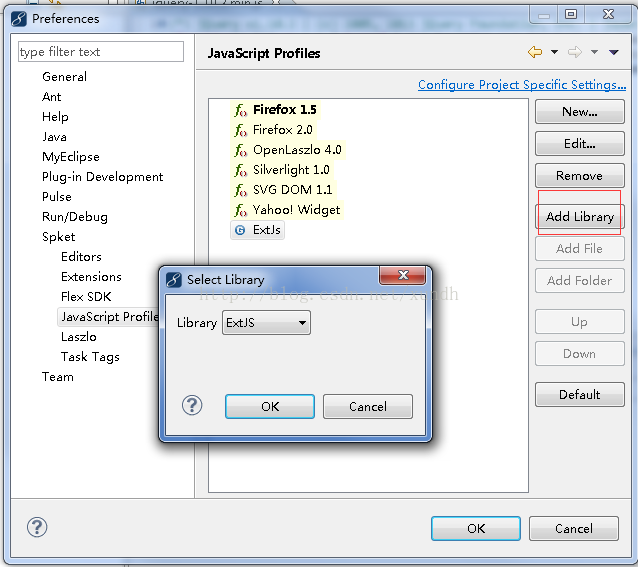Click the SVG DOM 1.1 profile icon

point(240,190)
